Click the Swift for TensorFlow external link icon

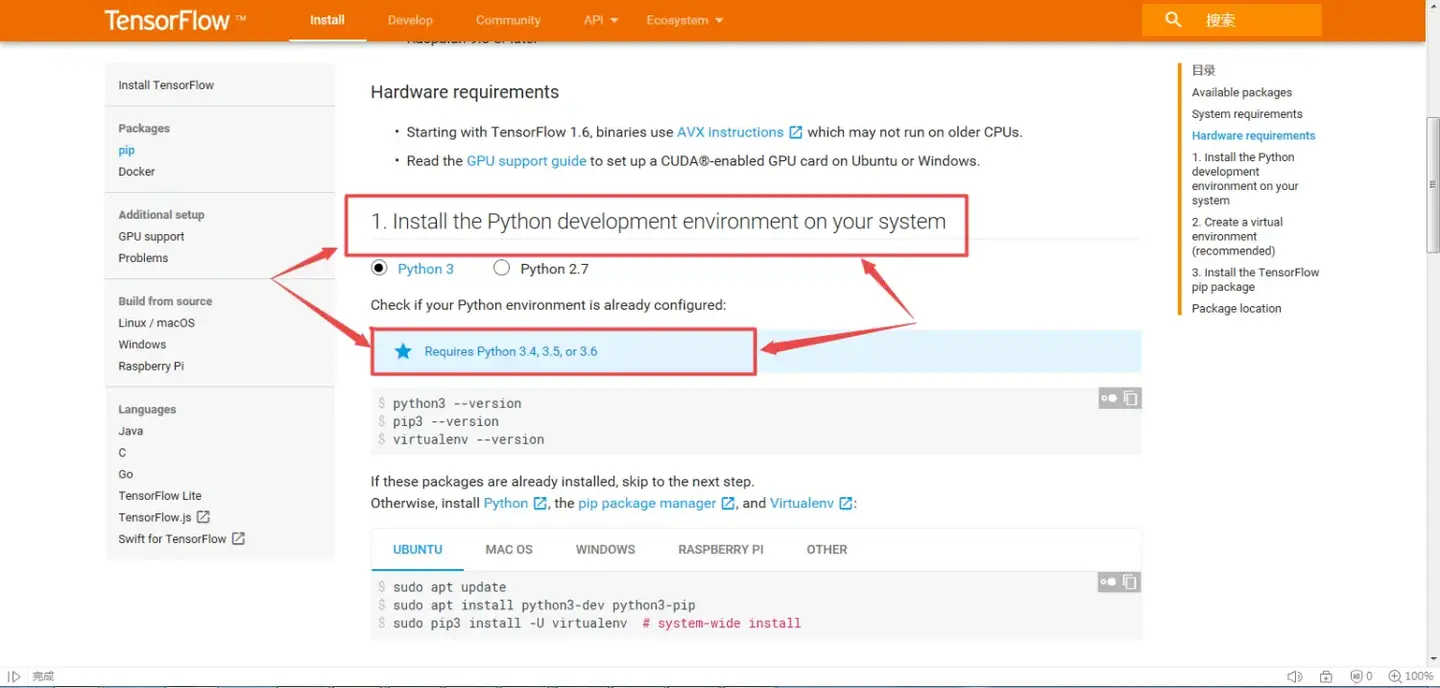point(238,538)
